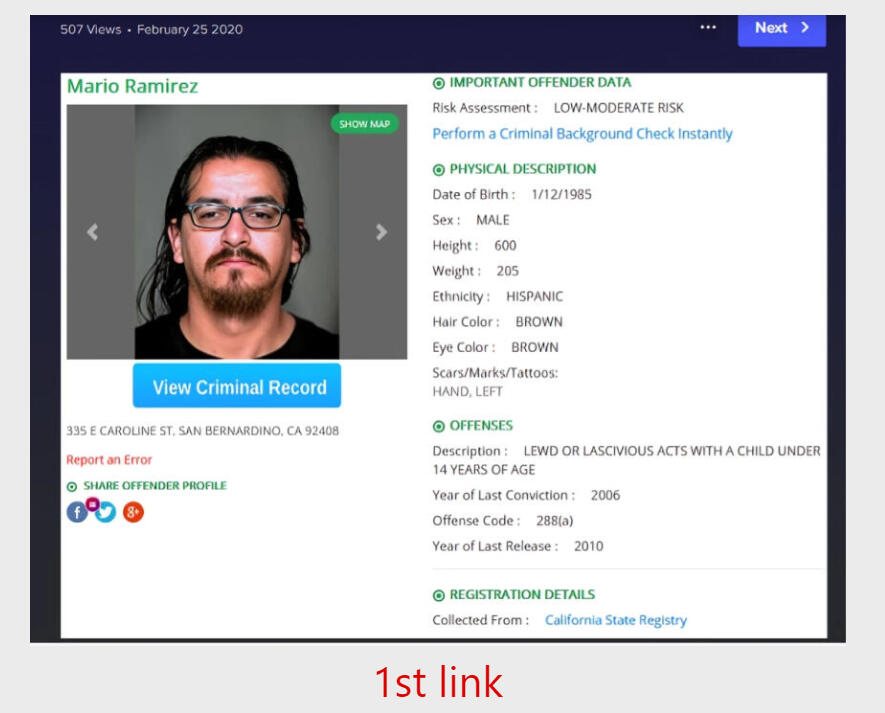Click the Report an Error link
The width and height of the screenshot is (885, 713).
pyautogui.click(x=109, y=460)
